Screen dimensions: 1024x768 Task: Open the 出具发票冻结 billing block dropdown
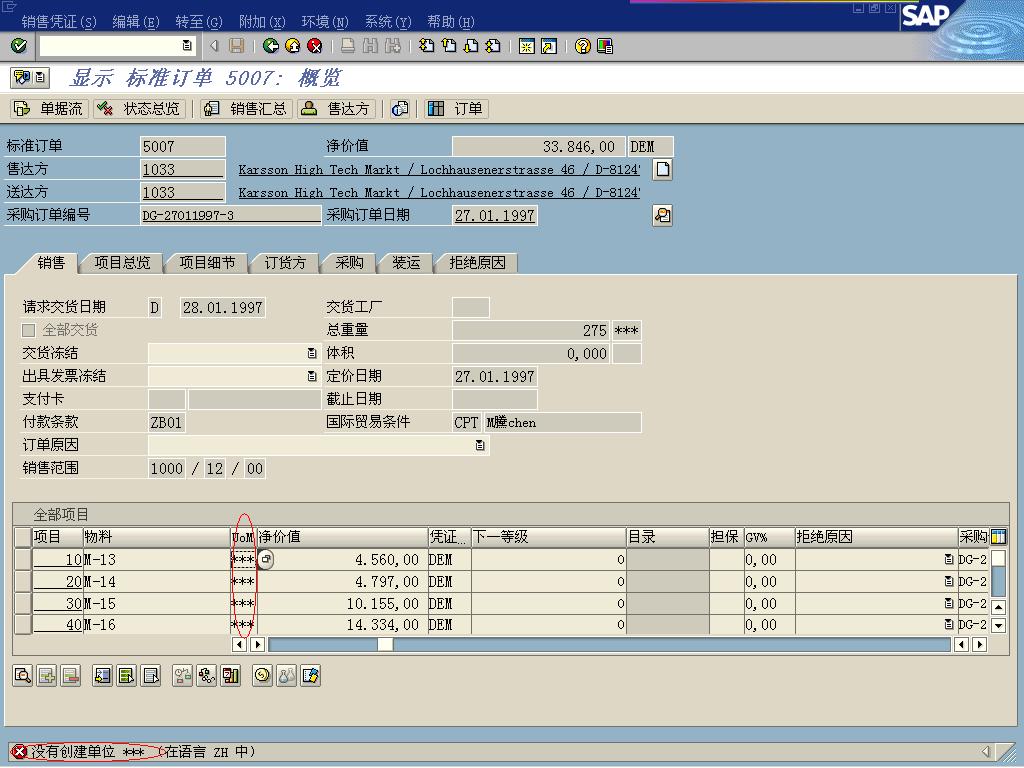[312, 376]
